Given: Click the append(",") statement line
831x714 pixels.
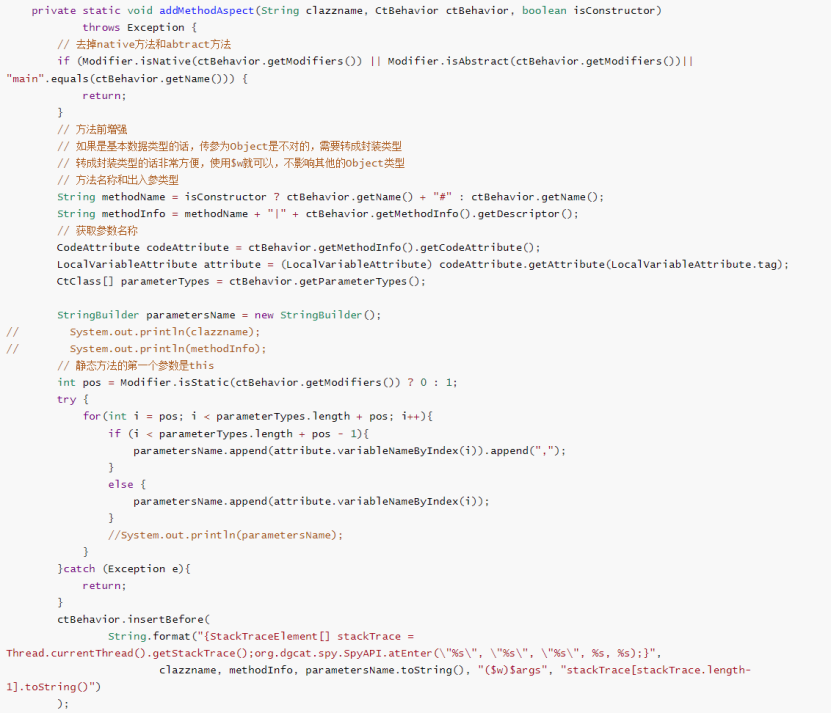Looking at the screenshot, I should click(350, 451).
